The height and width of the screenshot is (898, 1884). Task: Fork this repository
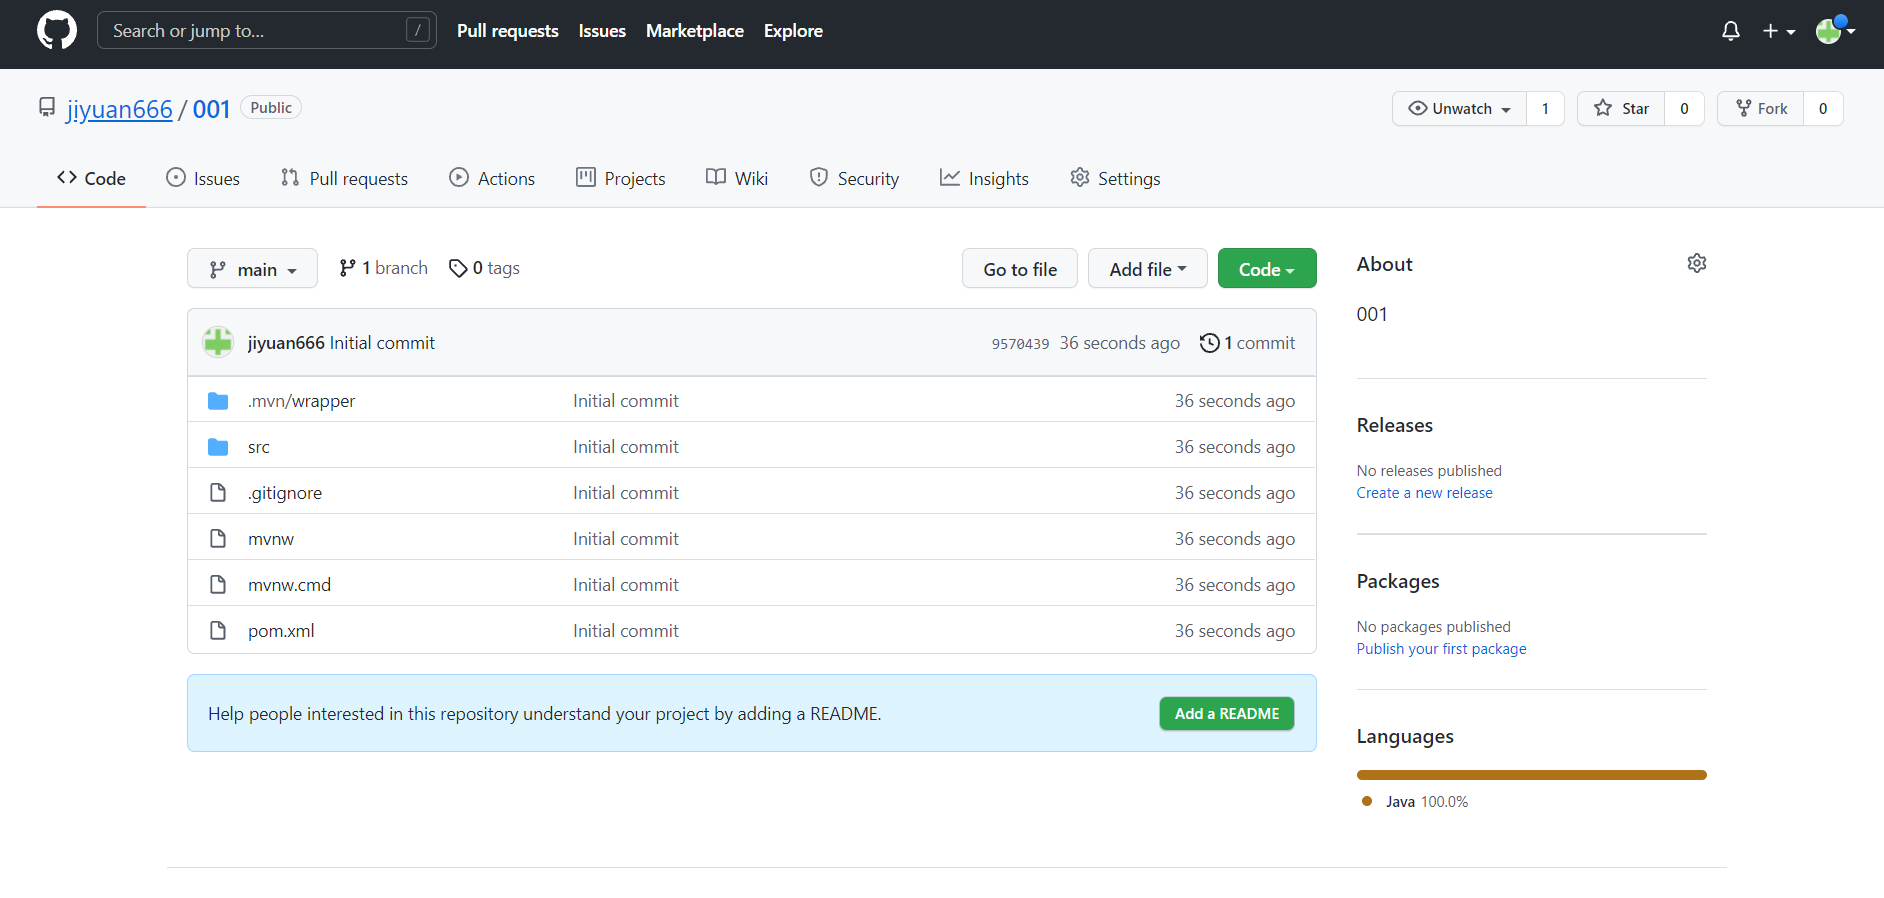tap(1761, 108)
